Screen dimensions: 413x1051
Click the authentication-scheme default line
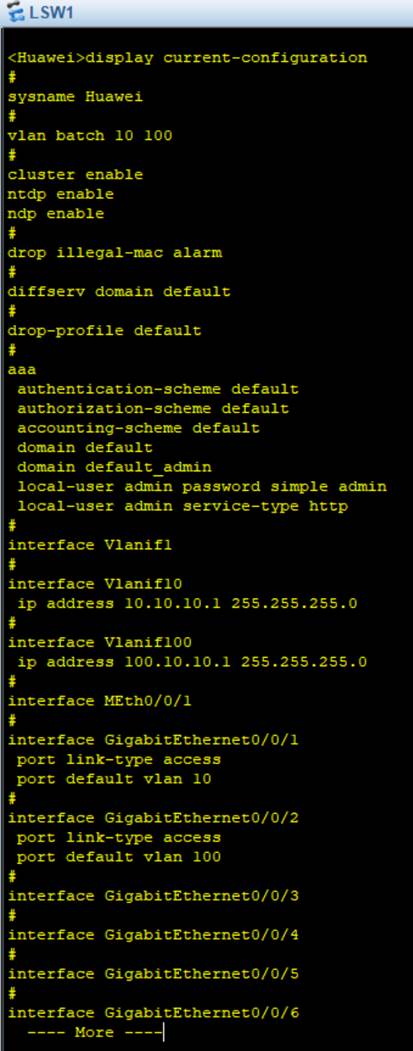pos(158,389)
